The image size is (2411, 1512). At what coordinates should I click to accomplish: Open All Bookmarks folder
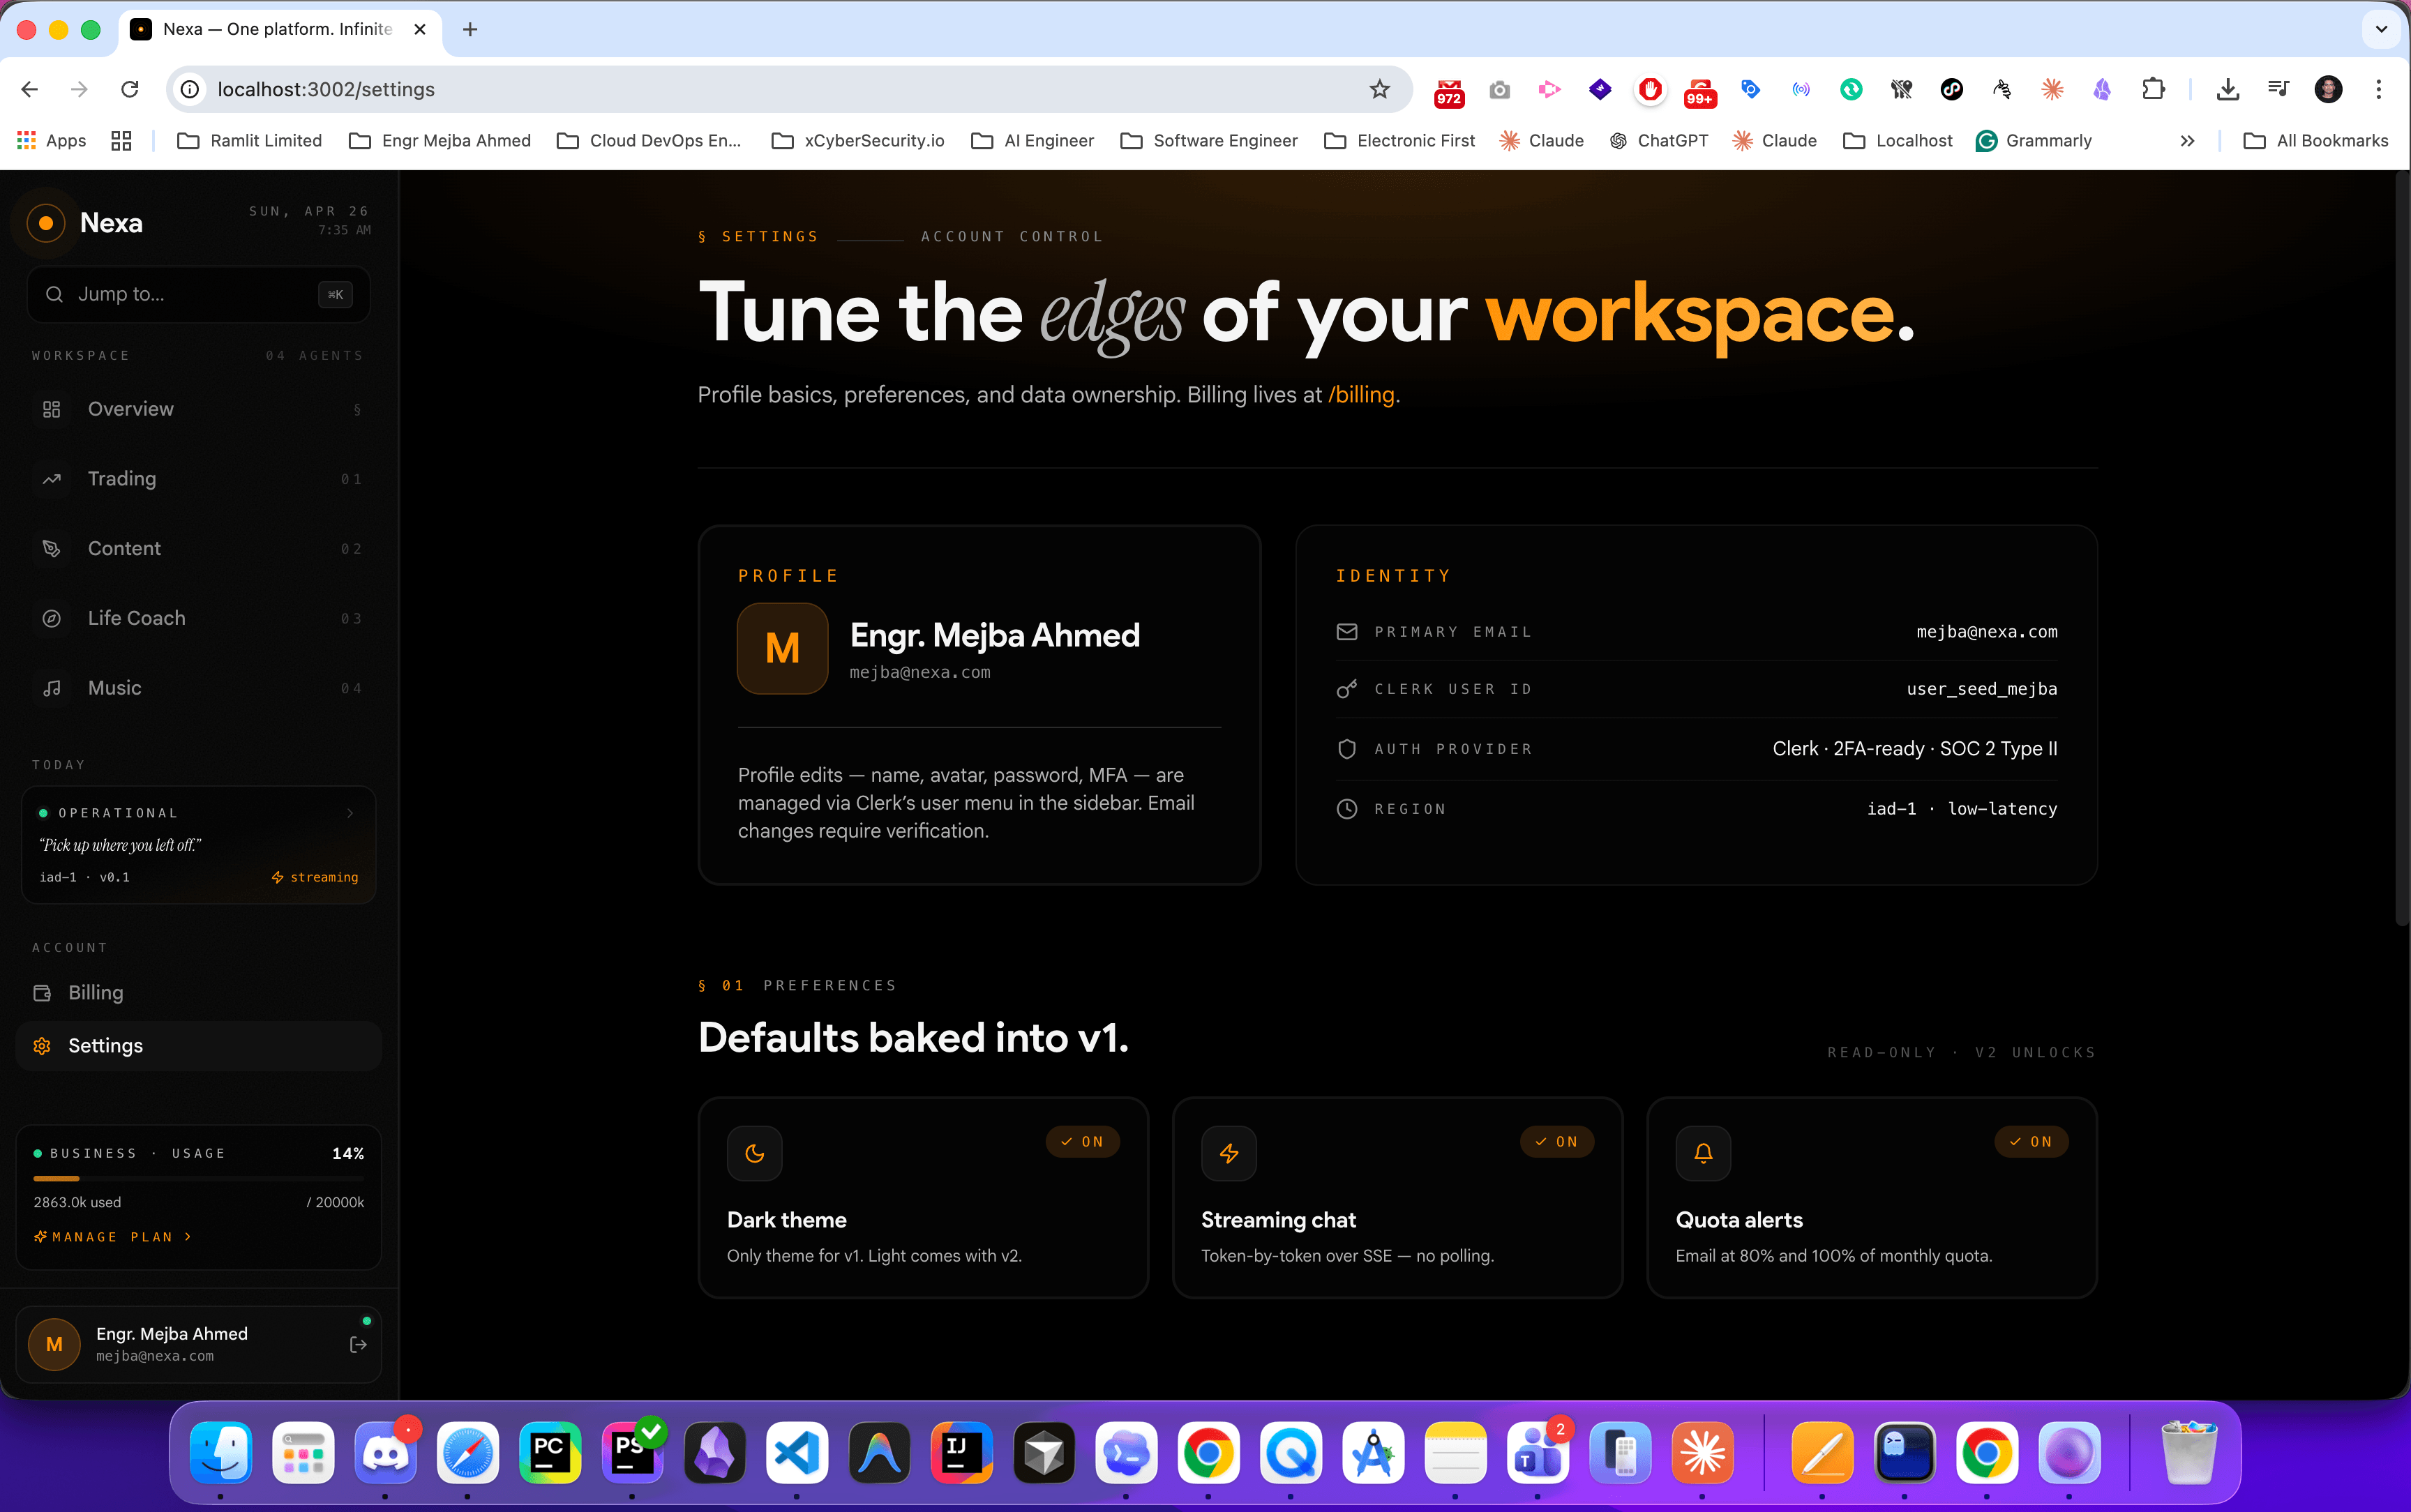tap(2315, 141)
